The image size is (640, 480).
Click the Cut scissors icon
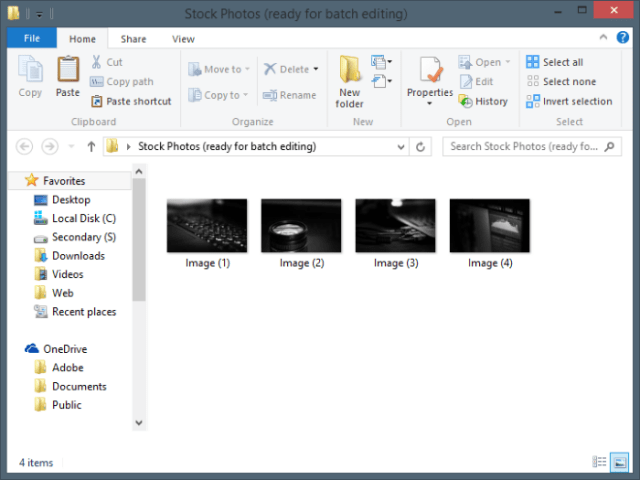(96, 62)
